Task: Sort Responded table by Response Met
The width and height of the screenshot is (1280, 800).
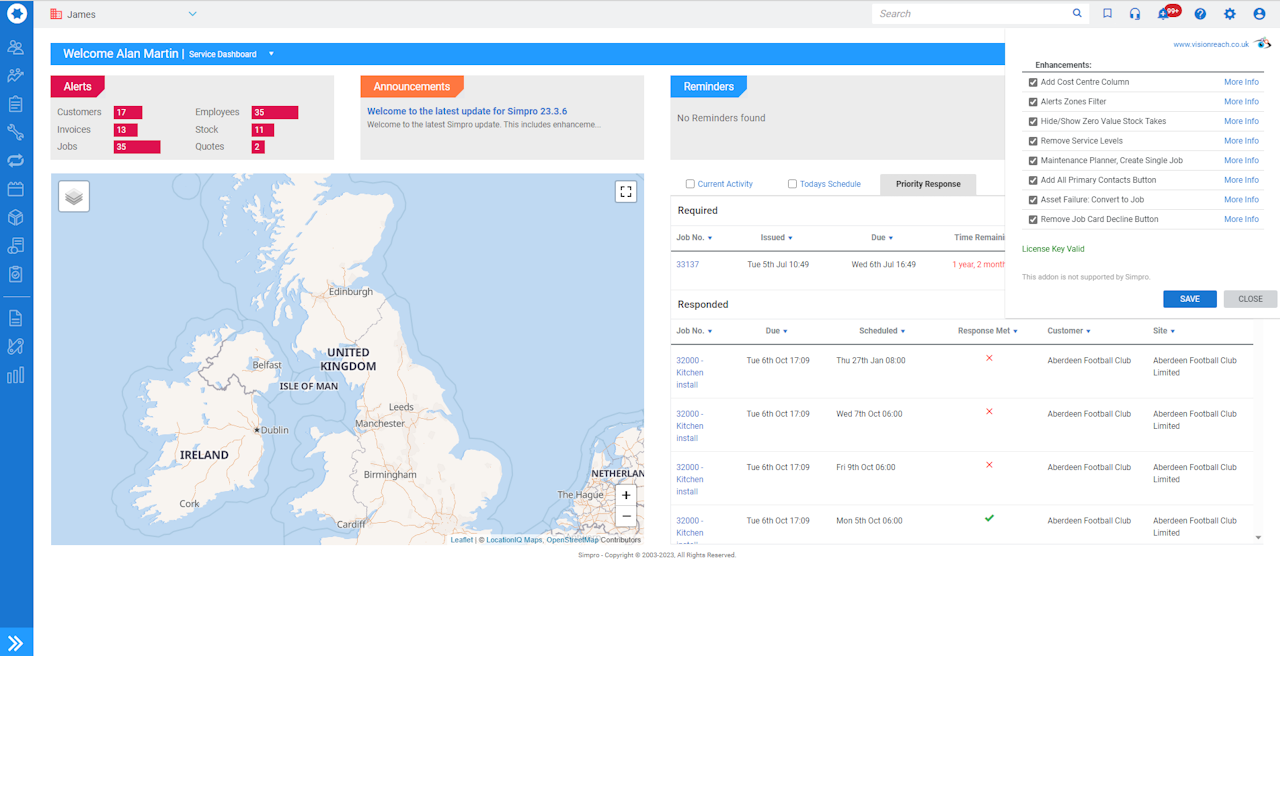Action: 987,331
